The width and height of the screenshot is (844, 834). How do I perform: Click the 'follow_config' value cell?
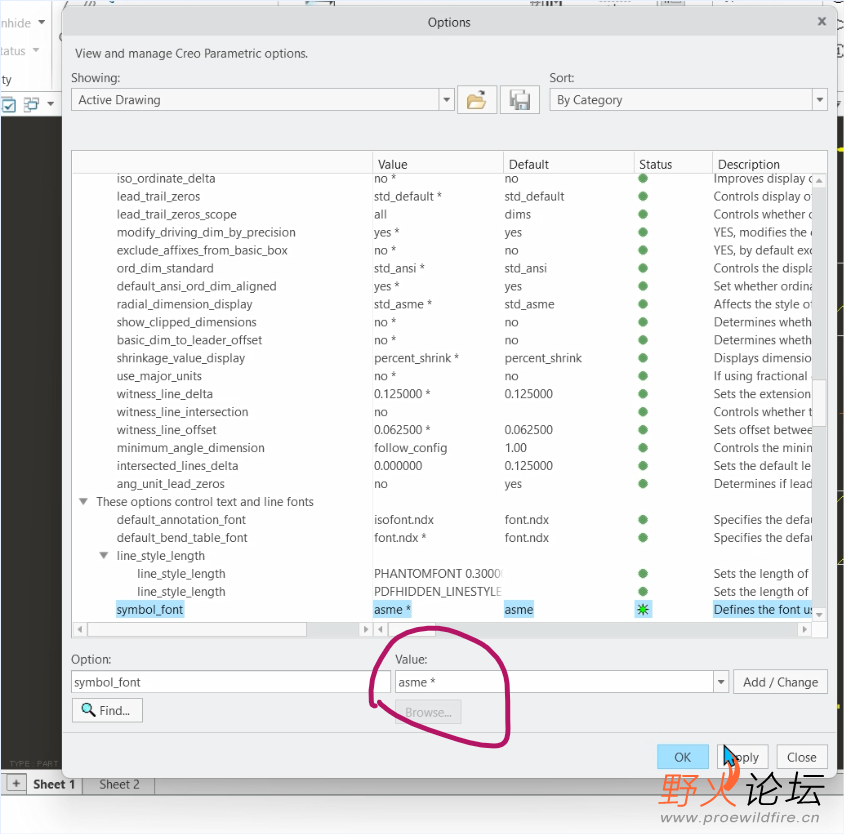coord(410,447)
